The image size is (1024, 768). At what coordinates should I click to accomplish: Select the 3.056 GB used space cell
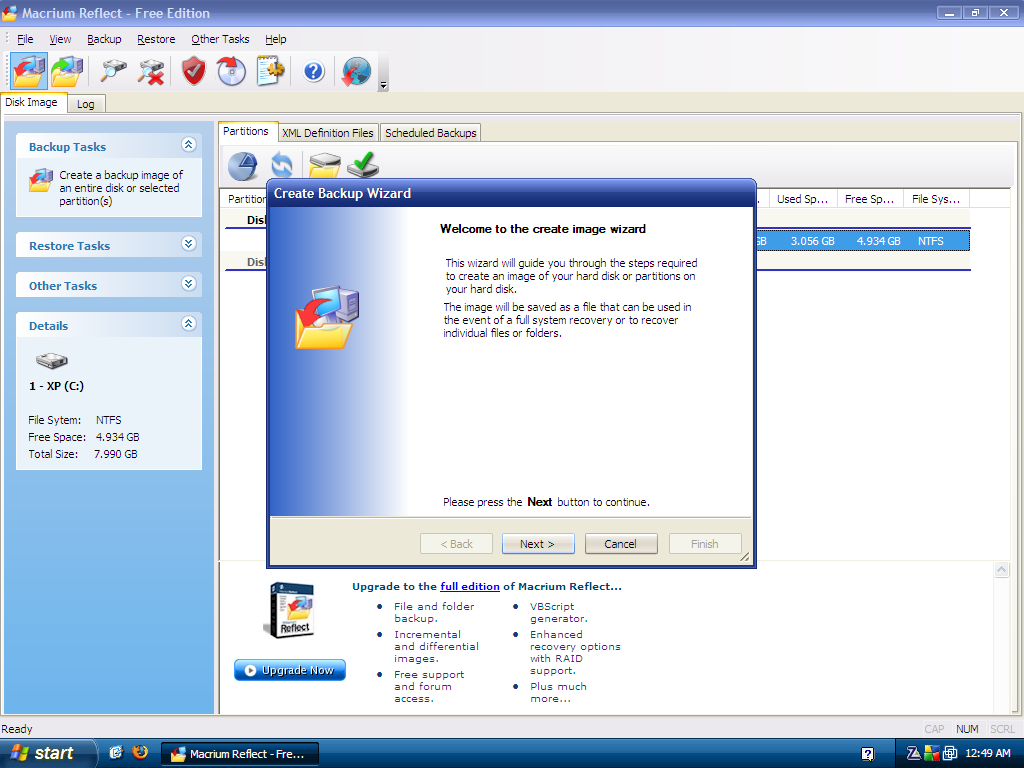click(812, 241)
